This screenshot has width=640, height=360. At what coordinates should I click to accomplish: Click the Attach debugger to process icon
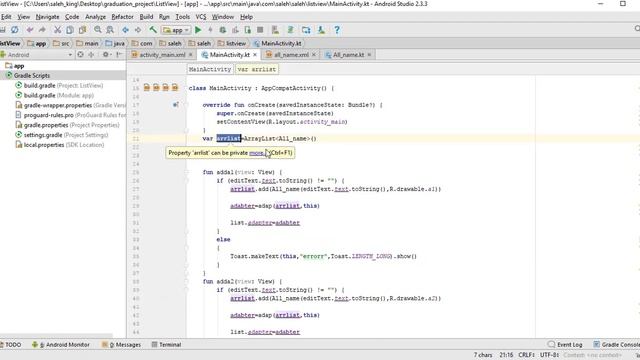pos(248,30)
